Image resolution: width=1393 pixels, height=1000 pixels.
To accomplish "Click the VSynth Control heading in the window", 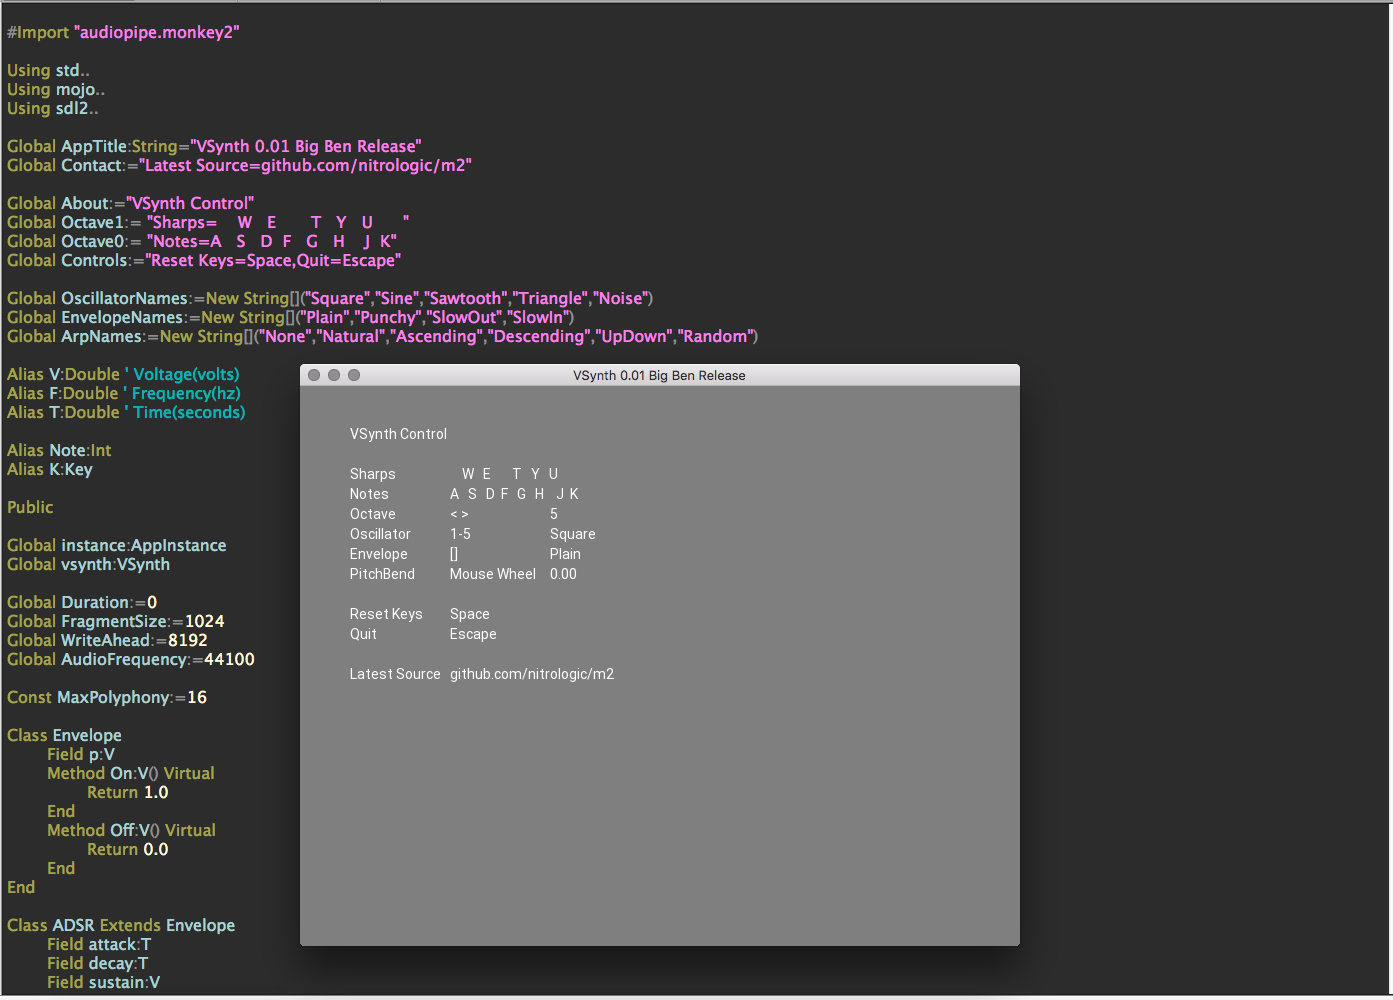I will coord(398,434).
